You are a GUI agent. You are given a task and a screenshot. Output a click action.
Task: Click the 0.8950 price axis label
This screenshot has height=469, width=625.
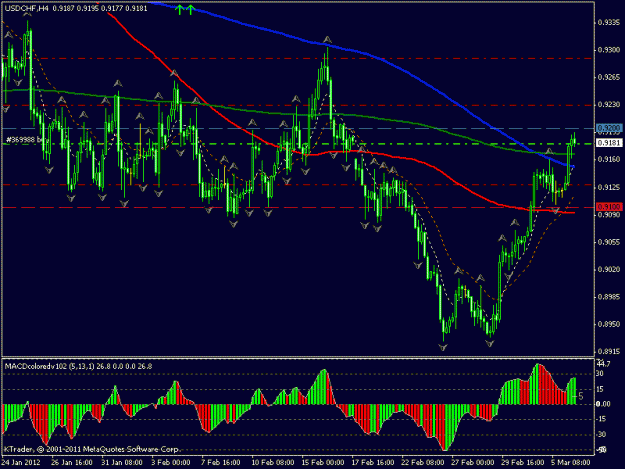click(x=609, y=324)
